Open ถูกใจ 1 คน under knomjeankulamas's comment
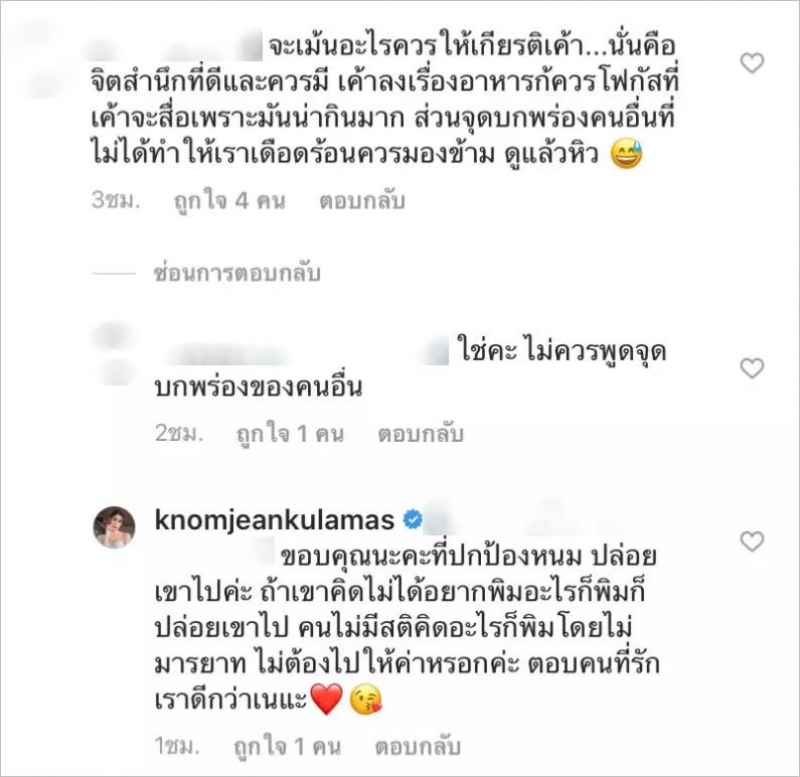The image size is (800, 777). coord(287,747)
